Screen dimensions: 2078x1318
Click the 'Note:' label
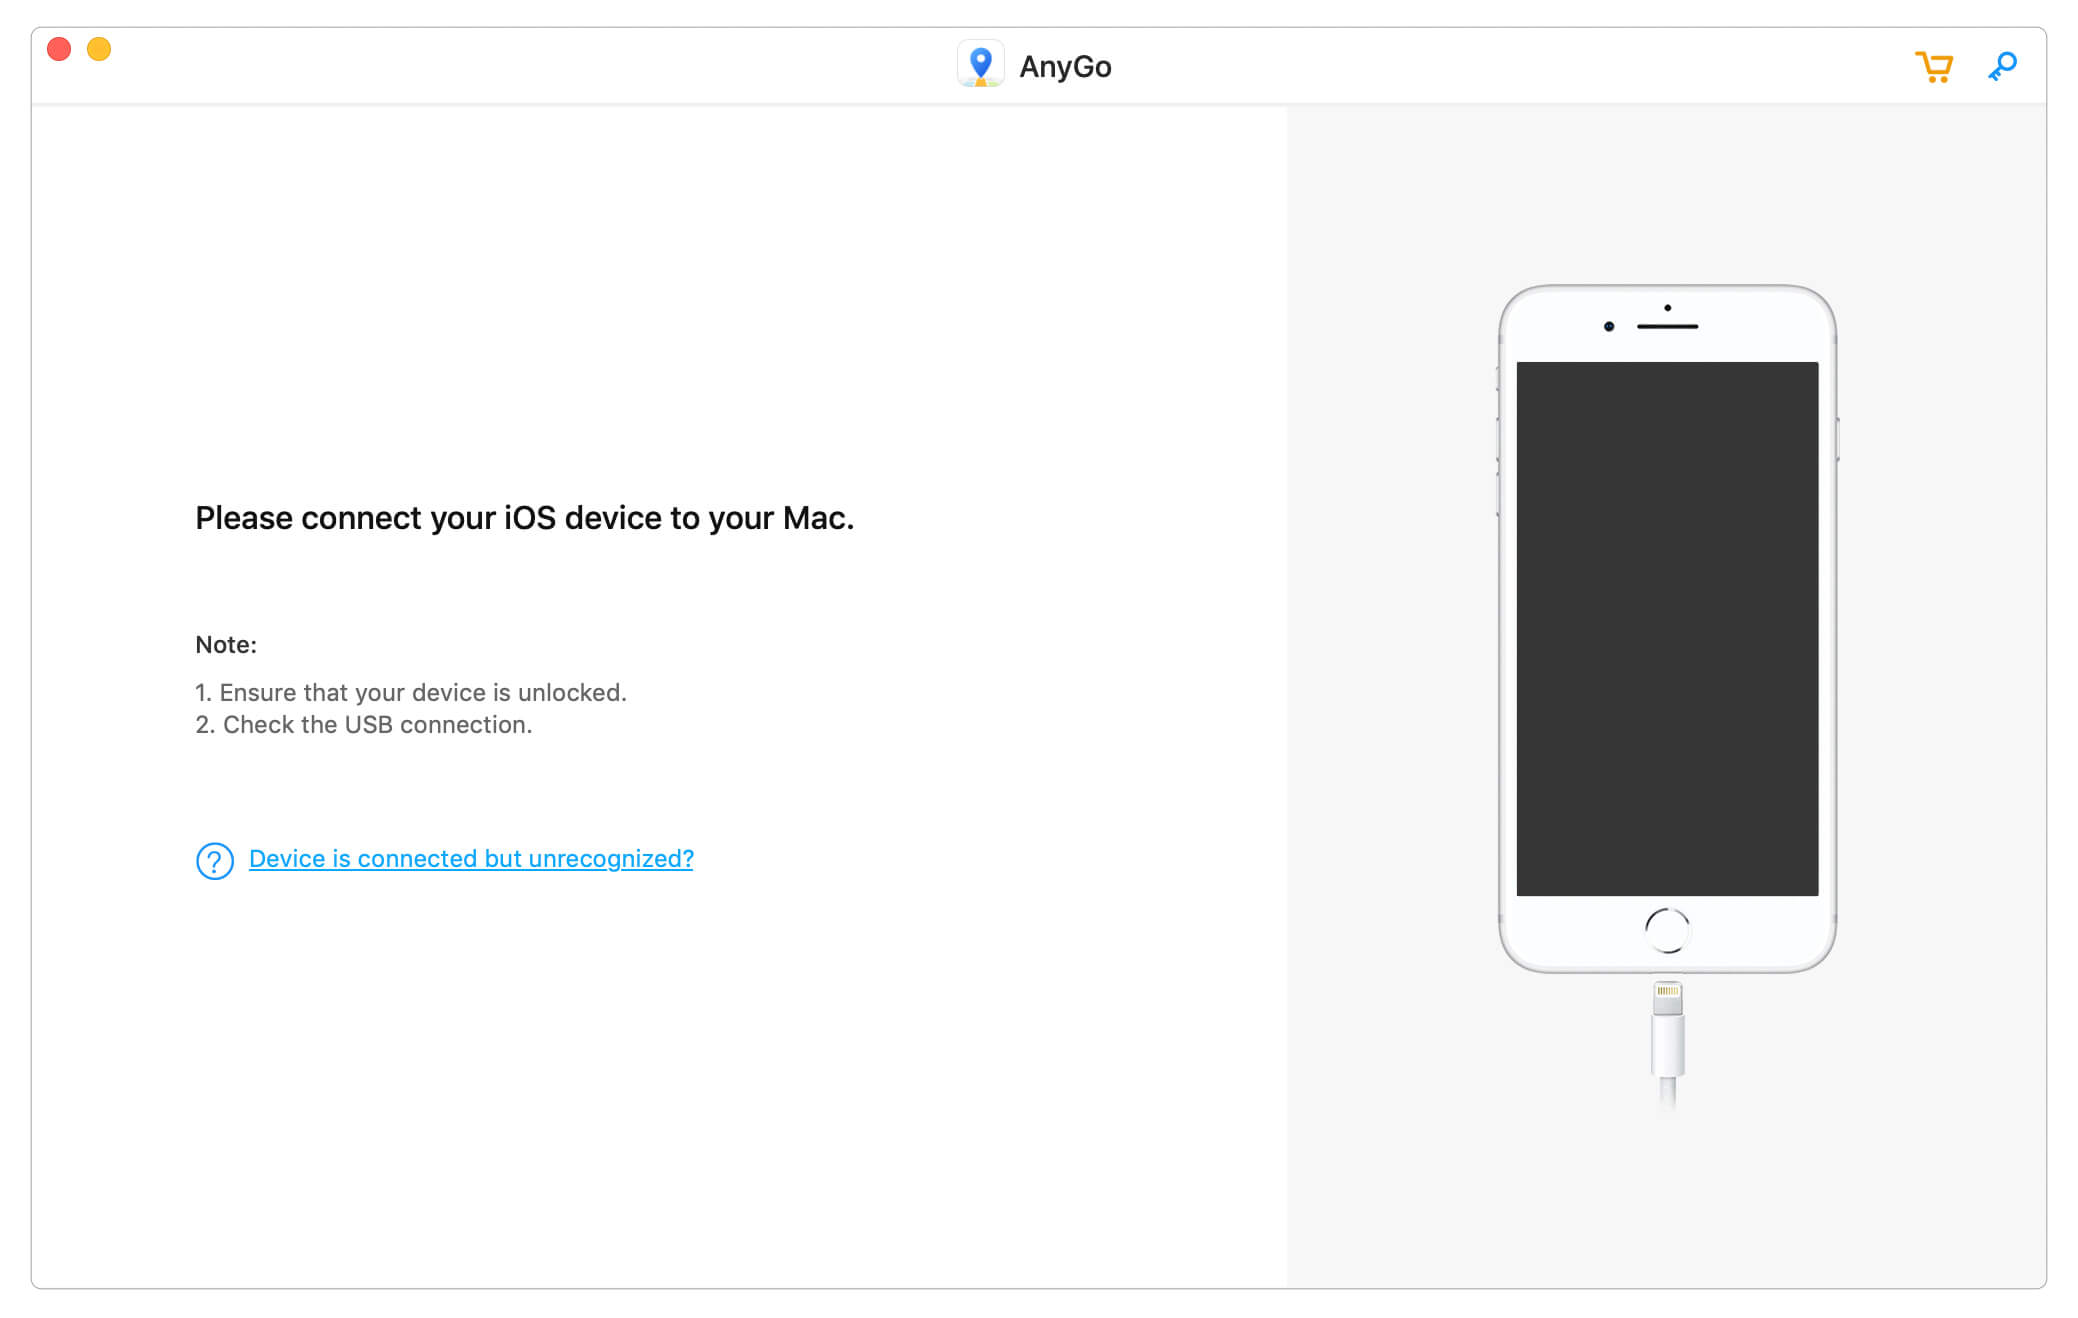[x=226, y=645]
